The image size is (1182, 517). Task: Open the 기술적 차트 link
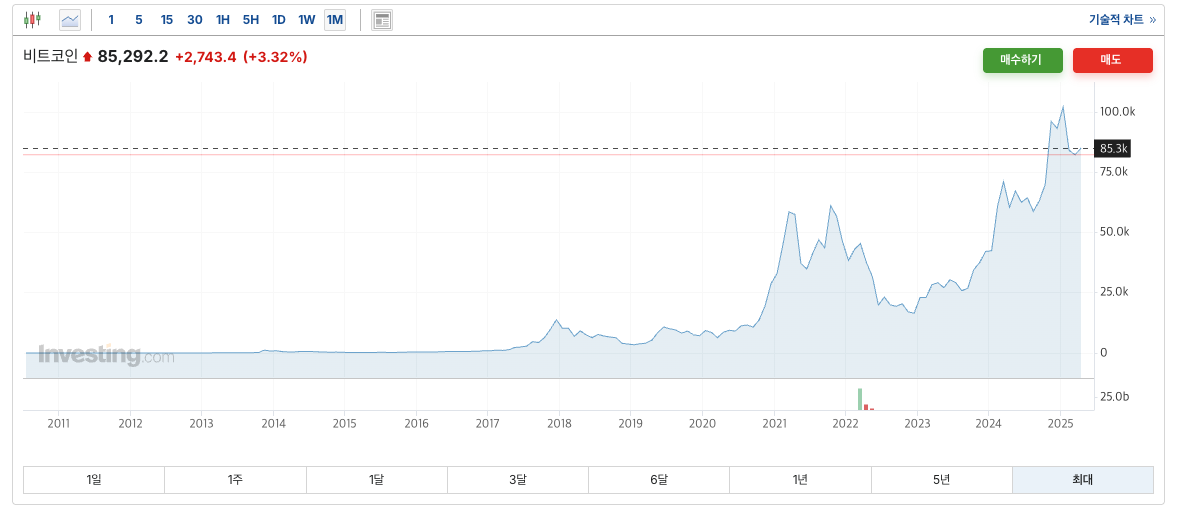coord(1122,20)
